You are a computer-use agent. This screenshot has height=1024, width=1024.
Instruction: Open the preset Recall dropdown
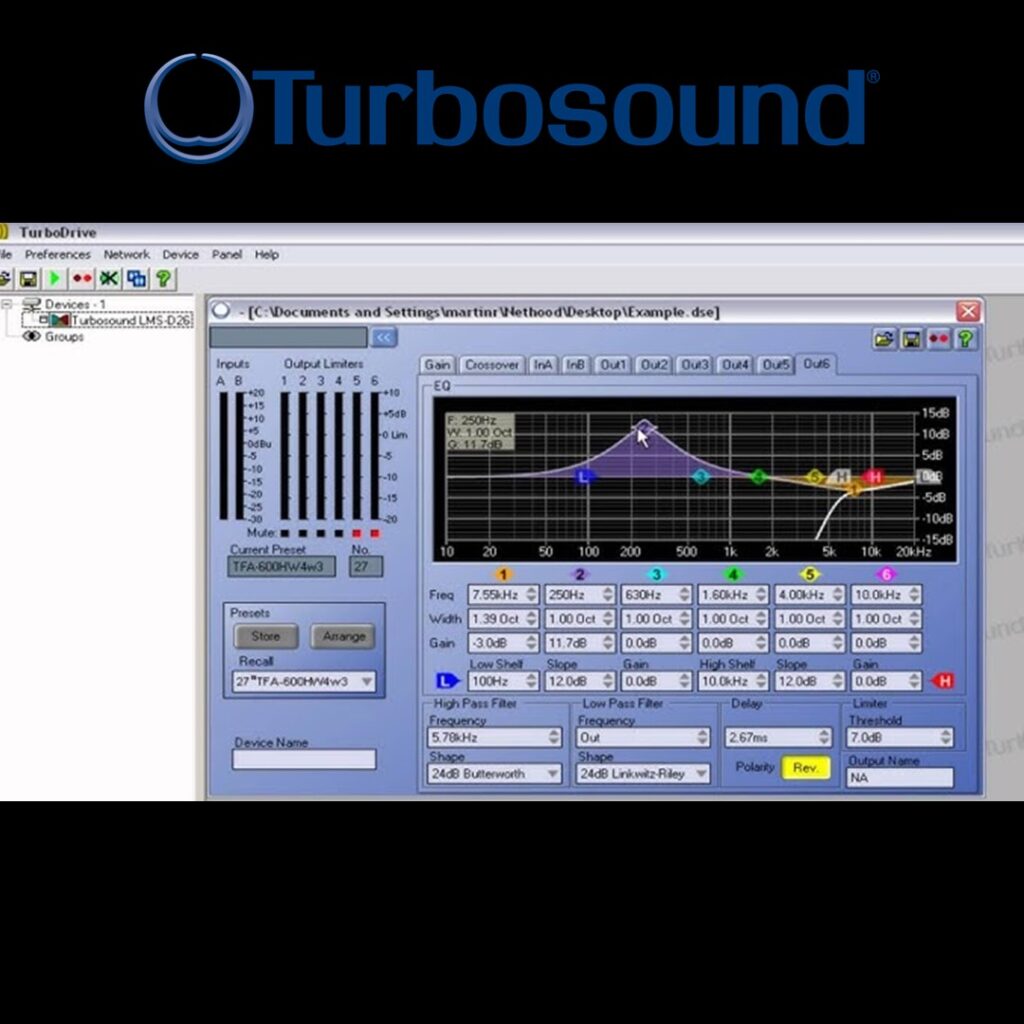[367, 682]
